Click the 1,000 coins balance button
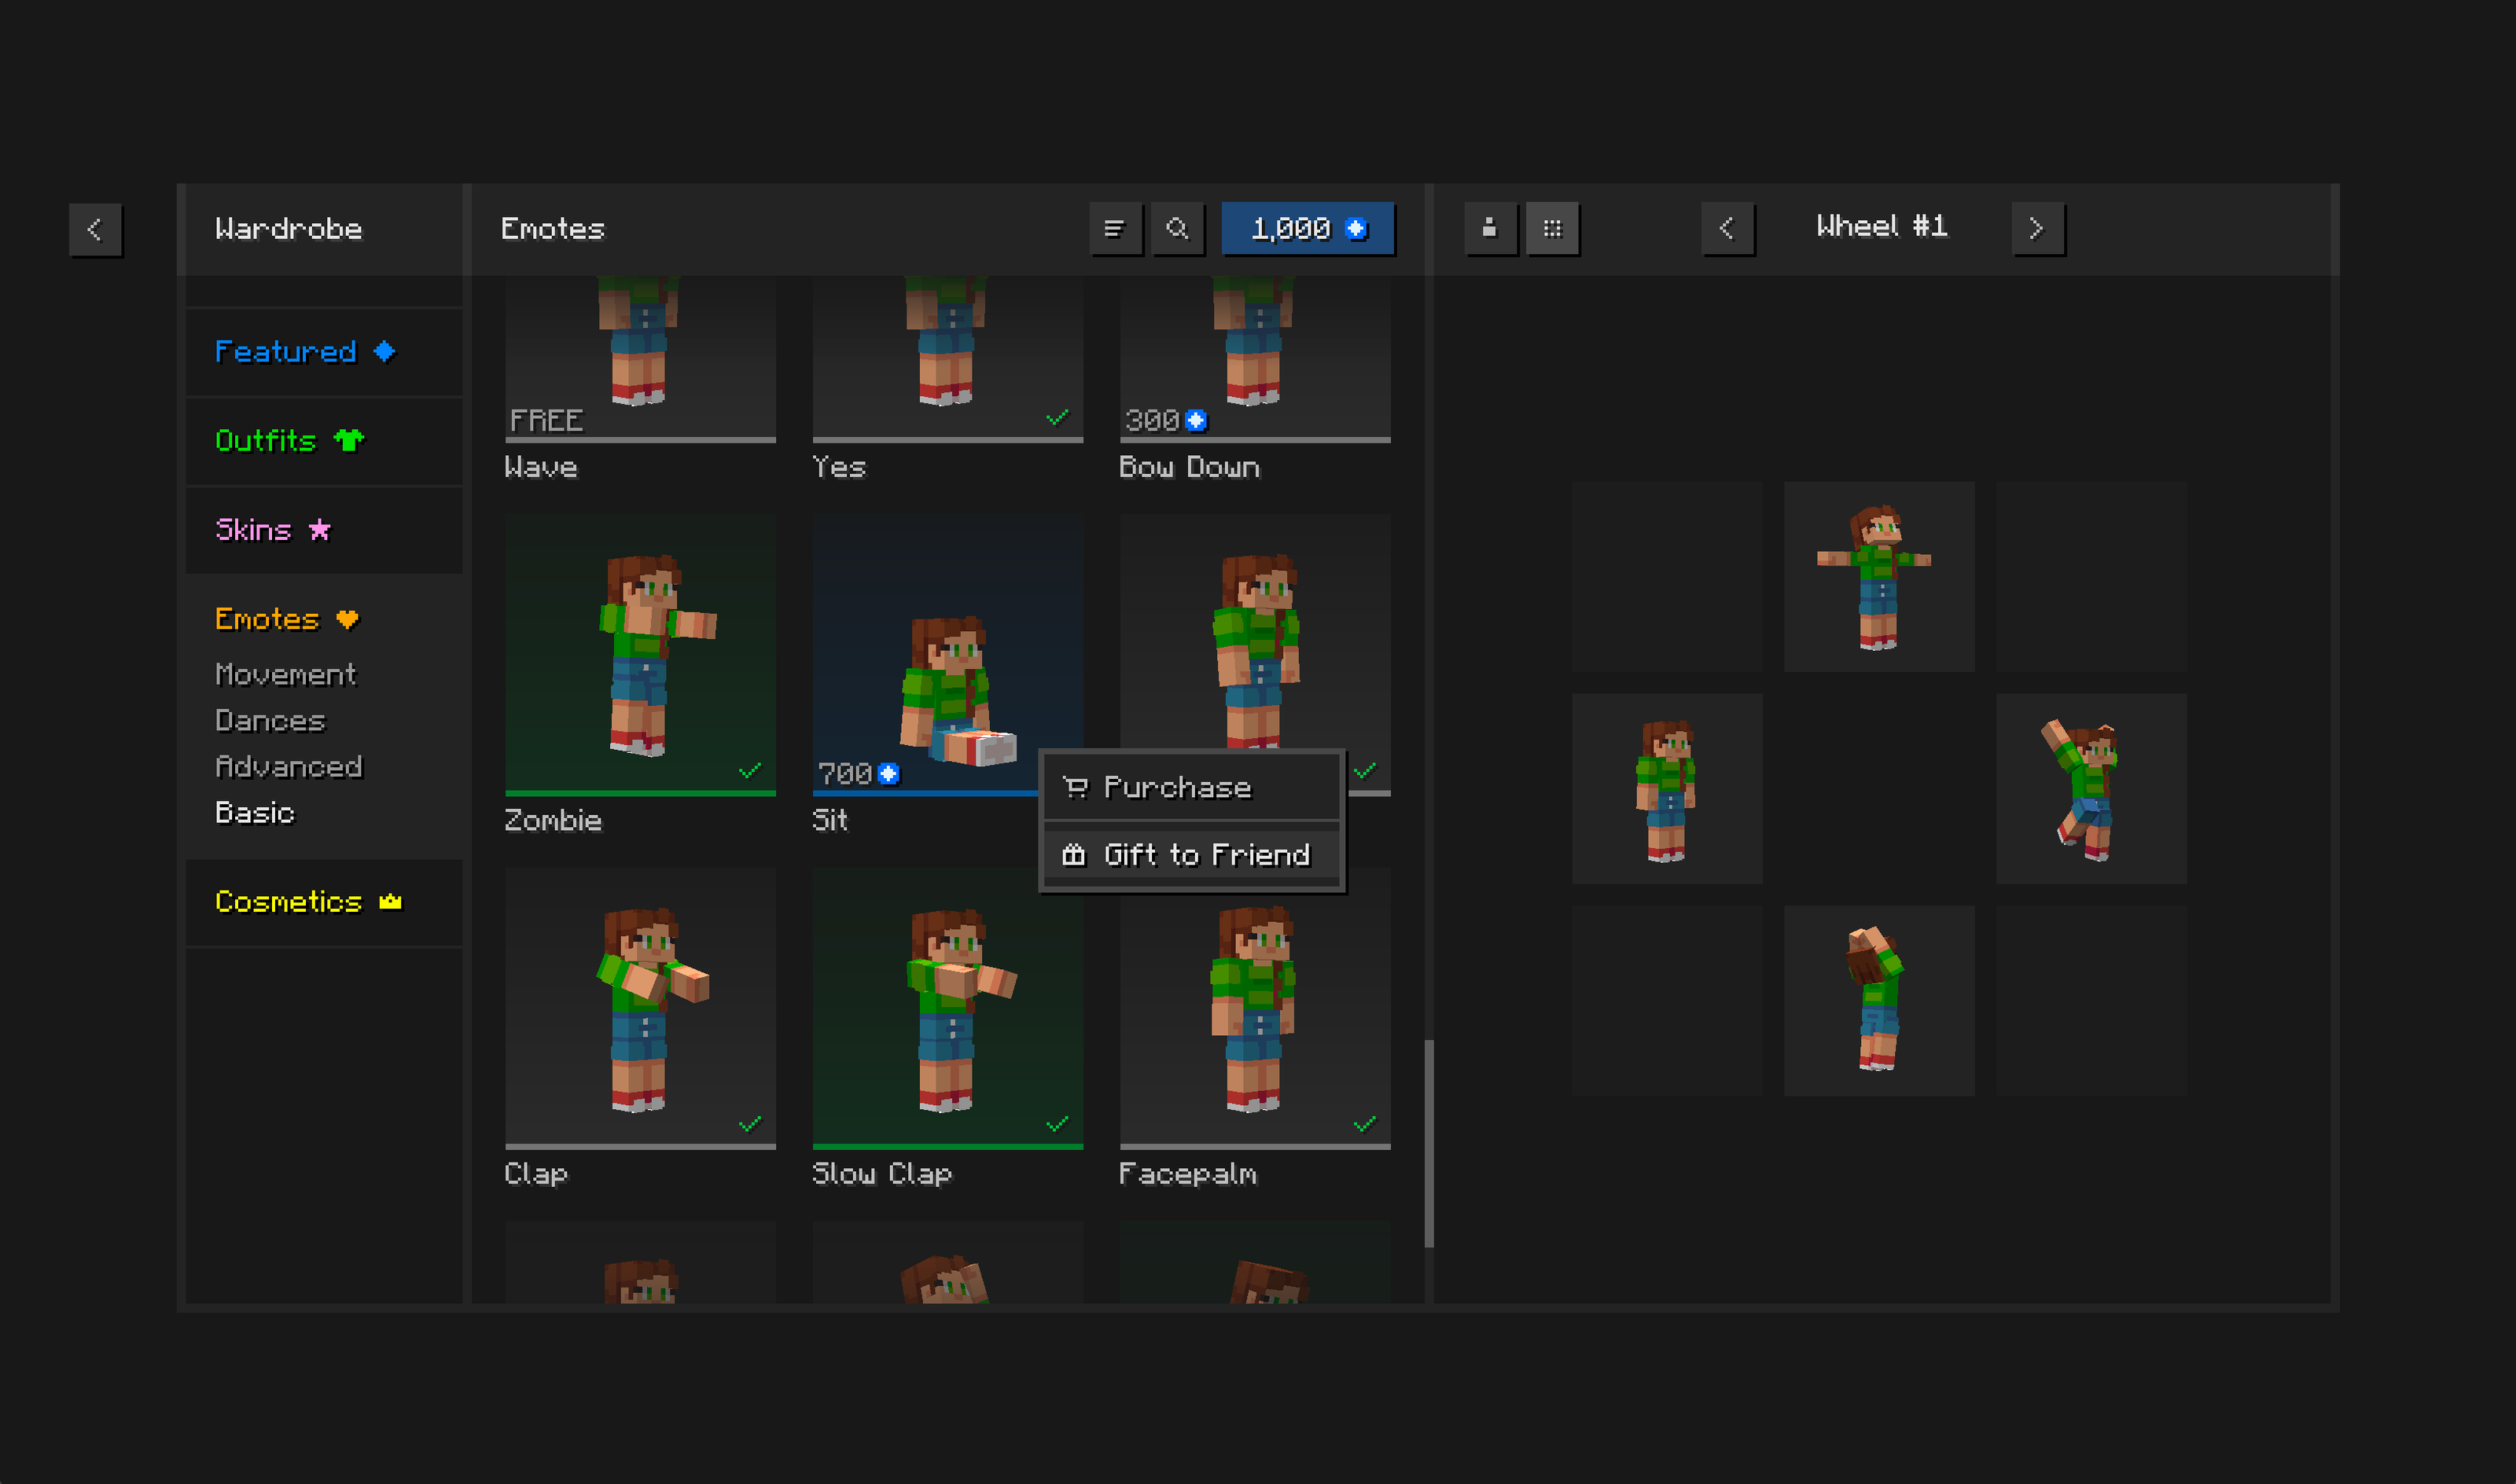Screen dimensions: 2516x1484 pos(1307,229)
